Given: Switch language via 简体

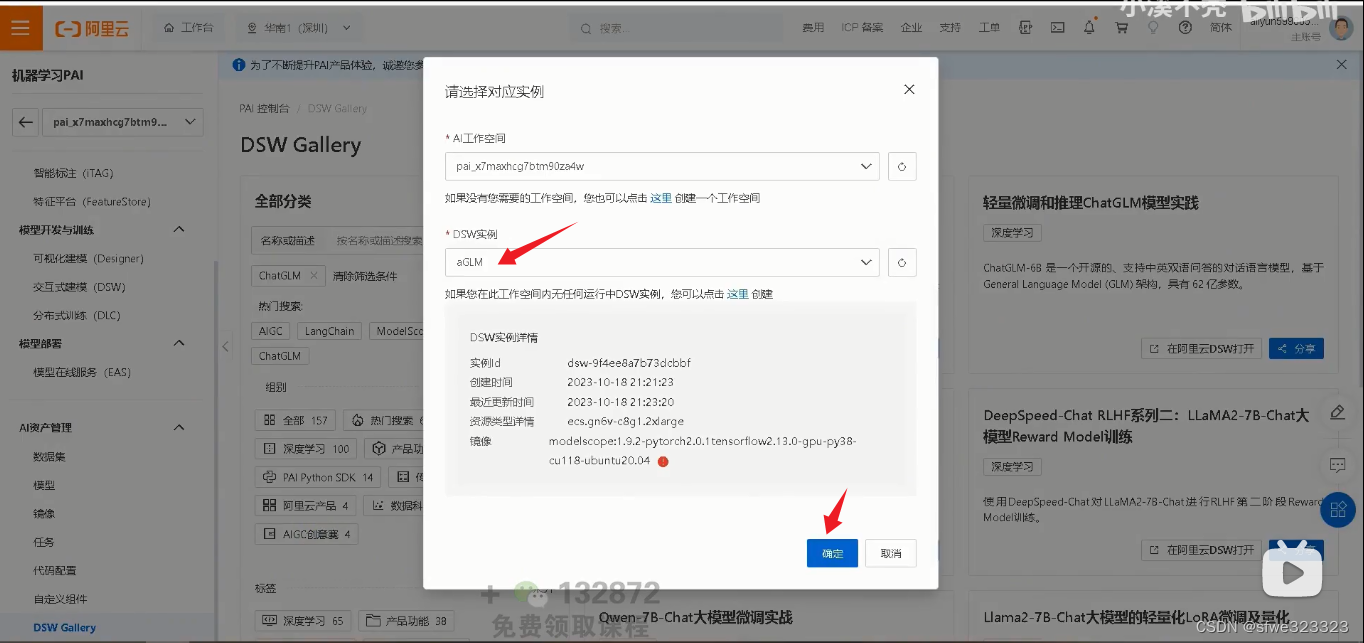Looking at the screenshot, I should coord(1221,28).
